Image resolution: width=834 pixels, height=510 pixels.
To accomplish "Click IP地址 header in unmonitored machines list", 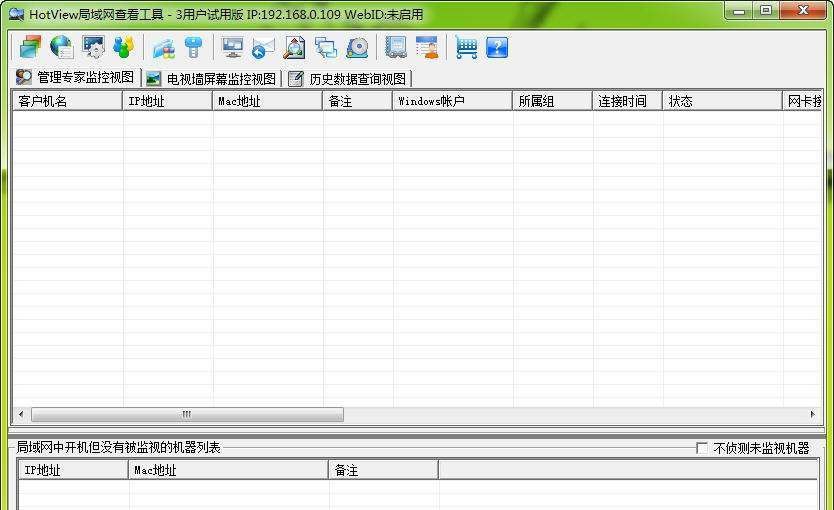I will [x=73, y=470].
